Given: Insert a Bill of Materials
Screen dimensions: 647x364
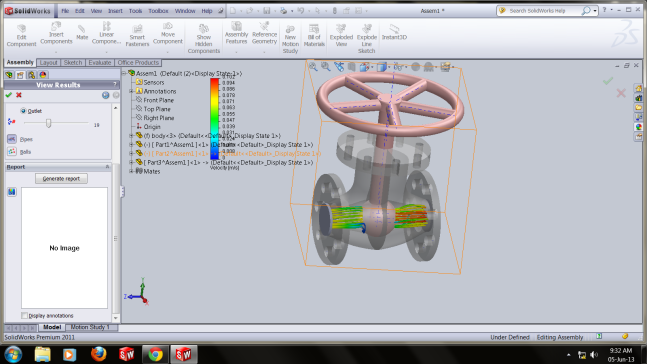Looking at the screenshot, I should pyautogui.click(x=314, y=35).
